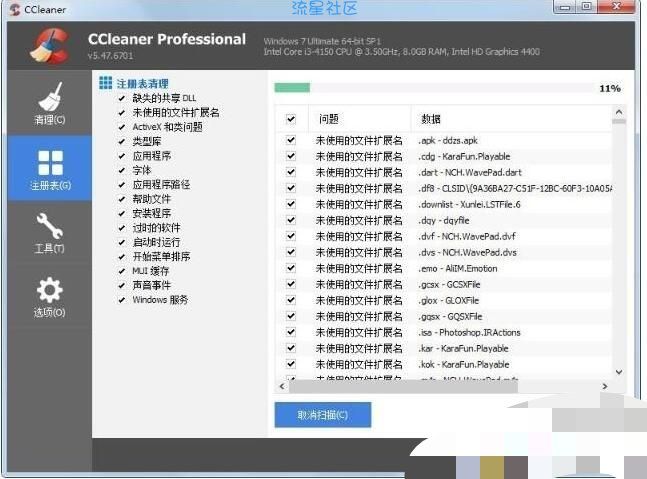
Task: Click the vertical scrollbar down arrow
Action: tap(619, 372)
